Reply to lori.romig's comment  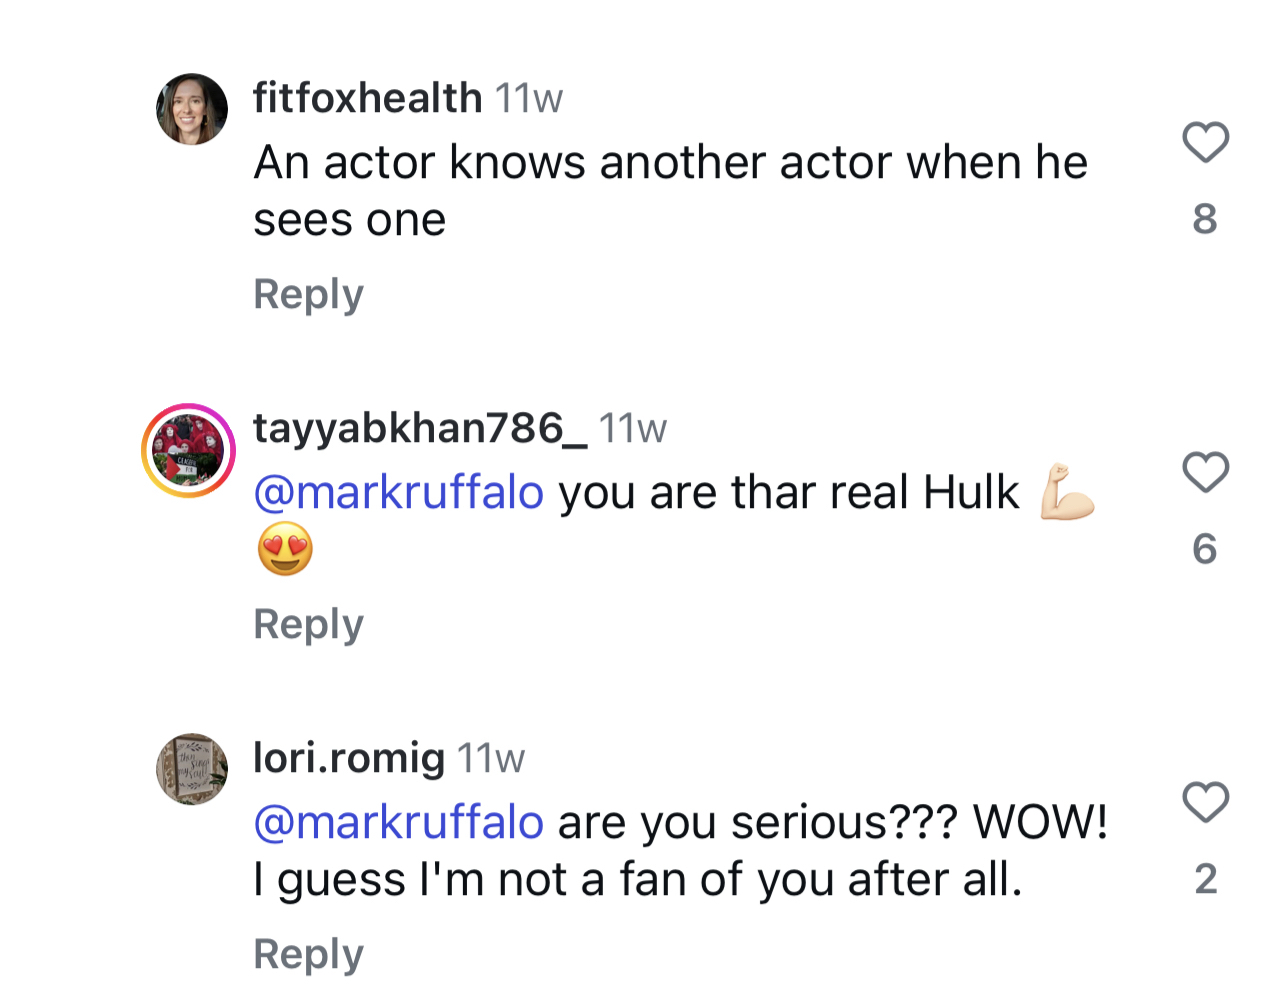coord(308,954)
